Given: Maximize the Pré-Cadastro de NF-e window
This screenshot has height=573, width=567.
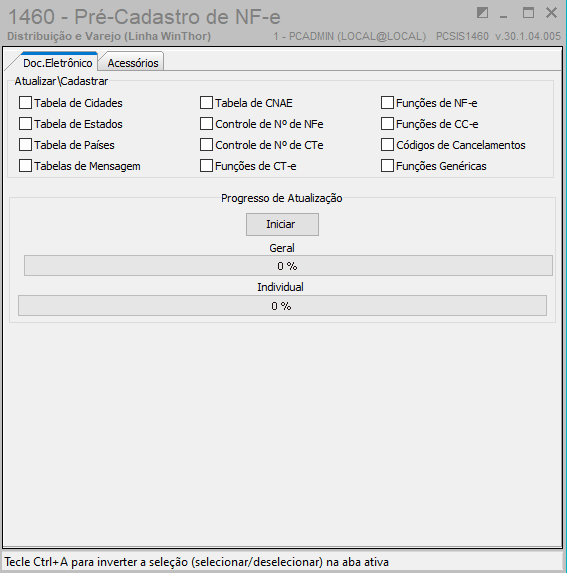Looking at the screenshot, I should coord(528,13).
